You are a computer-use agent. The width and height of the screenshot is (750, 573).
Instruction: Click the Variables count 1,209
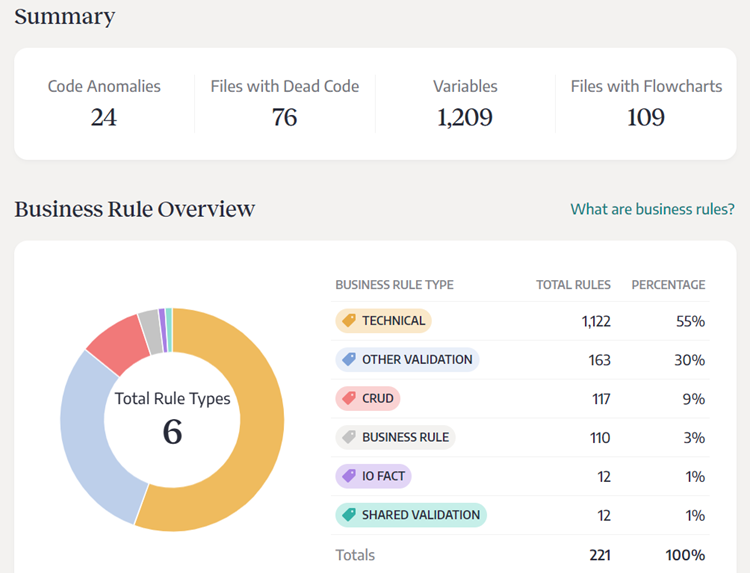(x=465, y=117)
